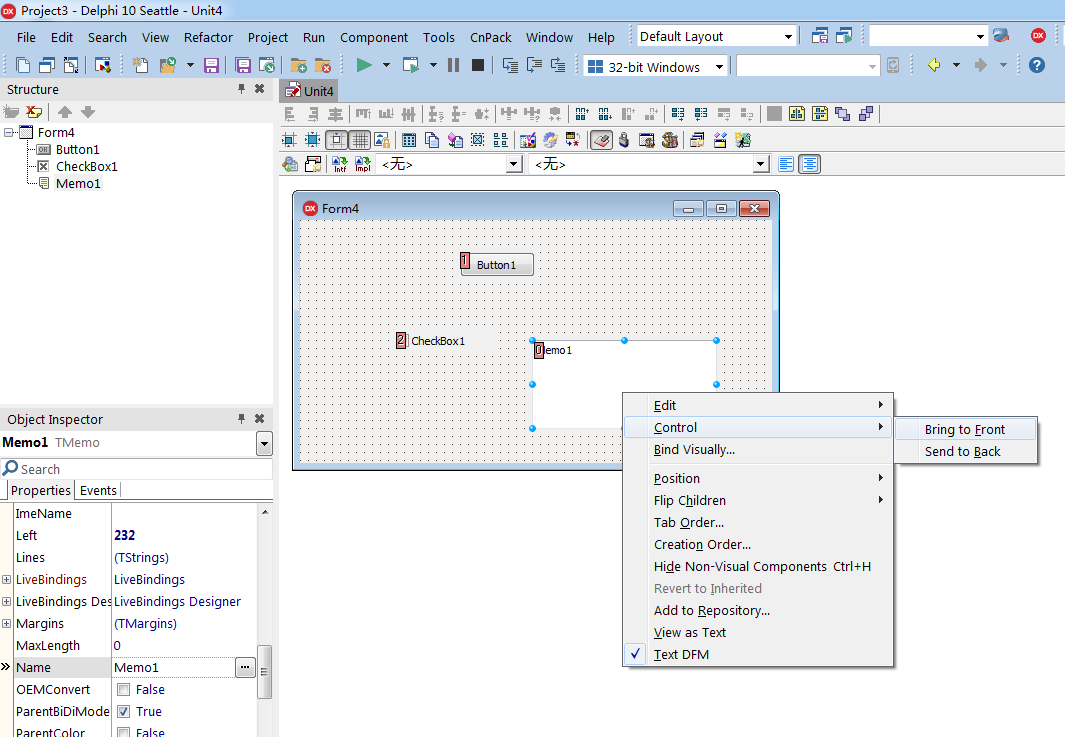Viewport: 1065px width, 737px height.
Task: Open Object Inspector component selector dropdown
Action: pos(264,444)
